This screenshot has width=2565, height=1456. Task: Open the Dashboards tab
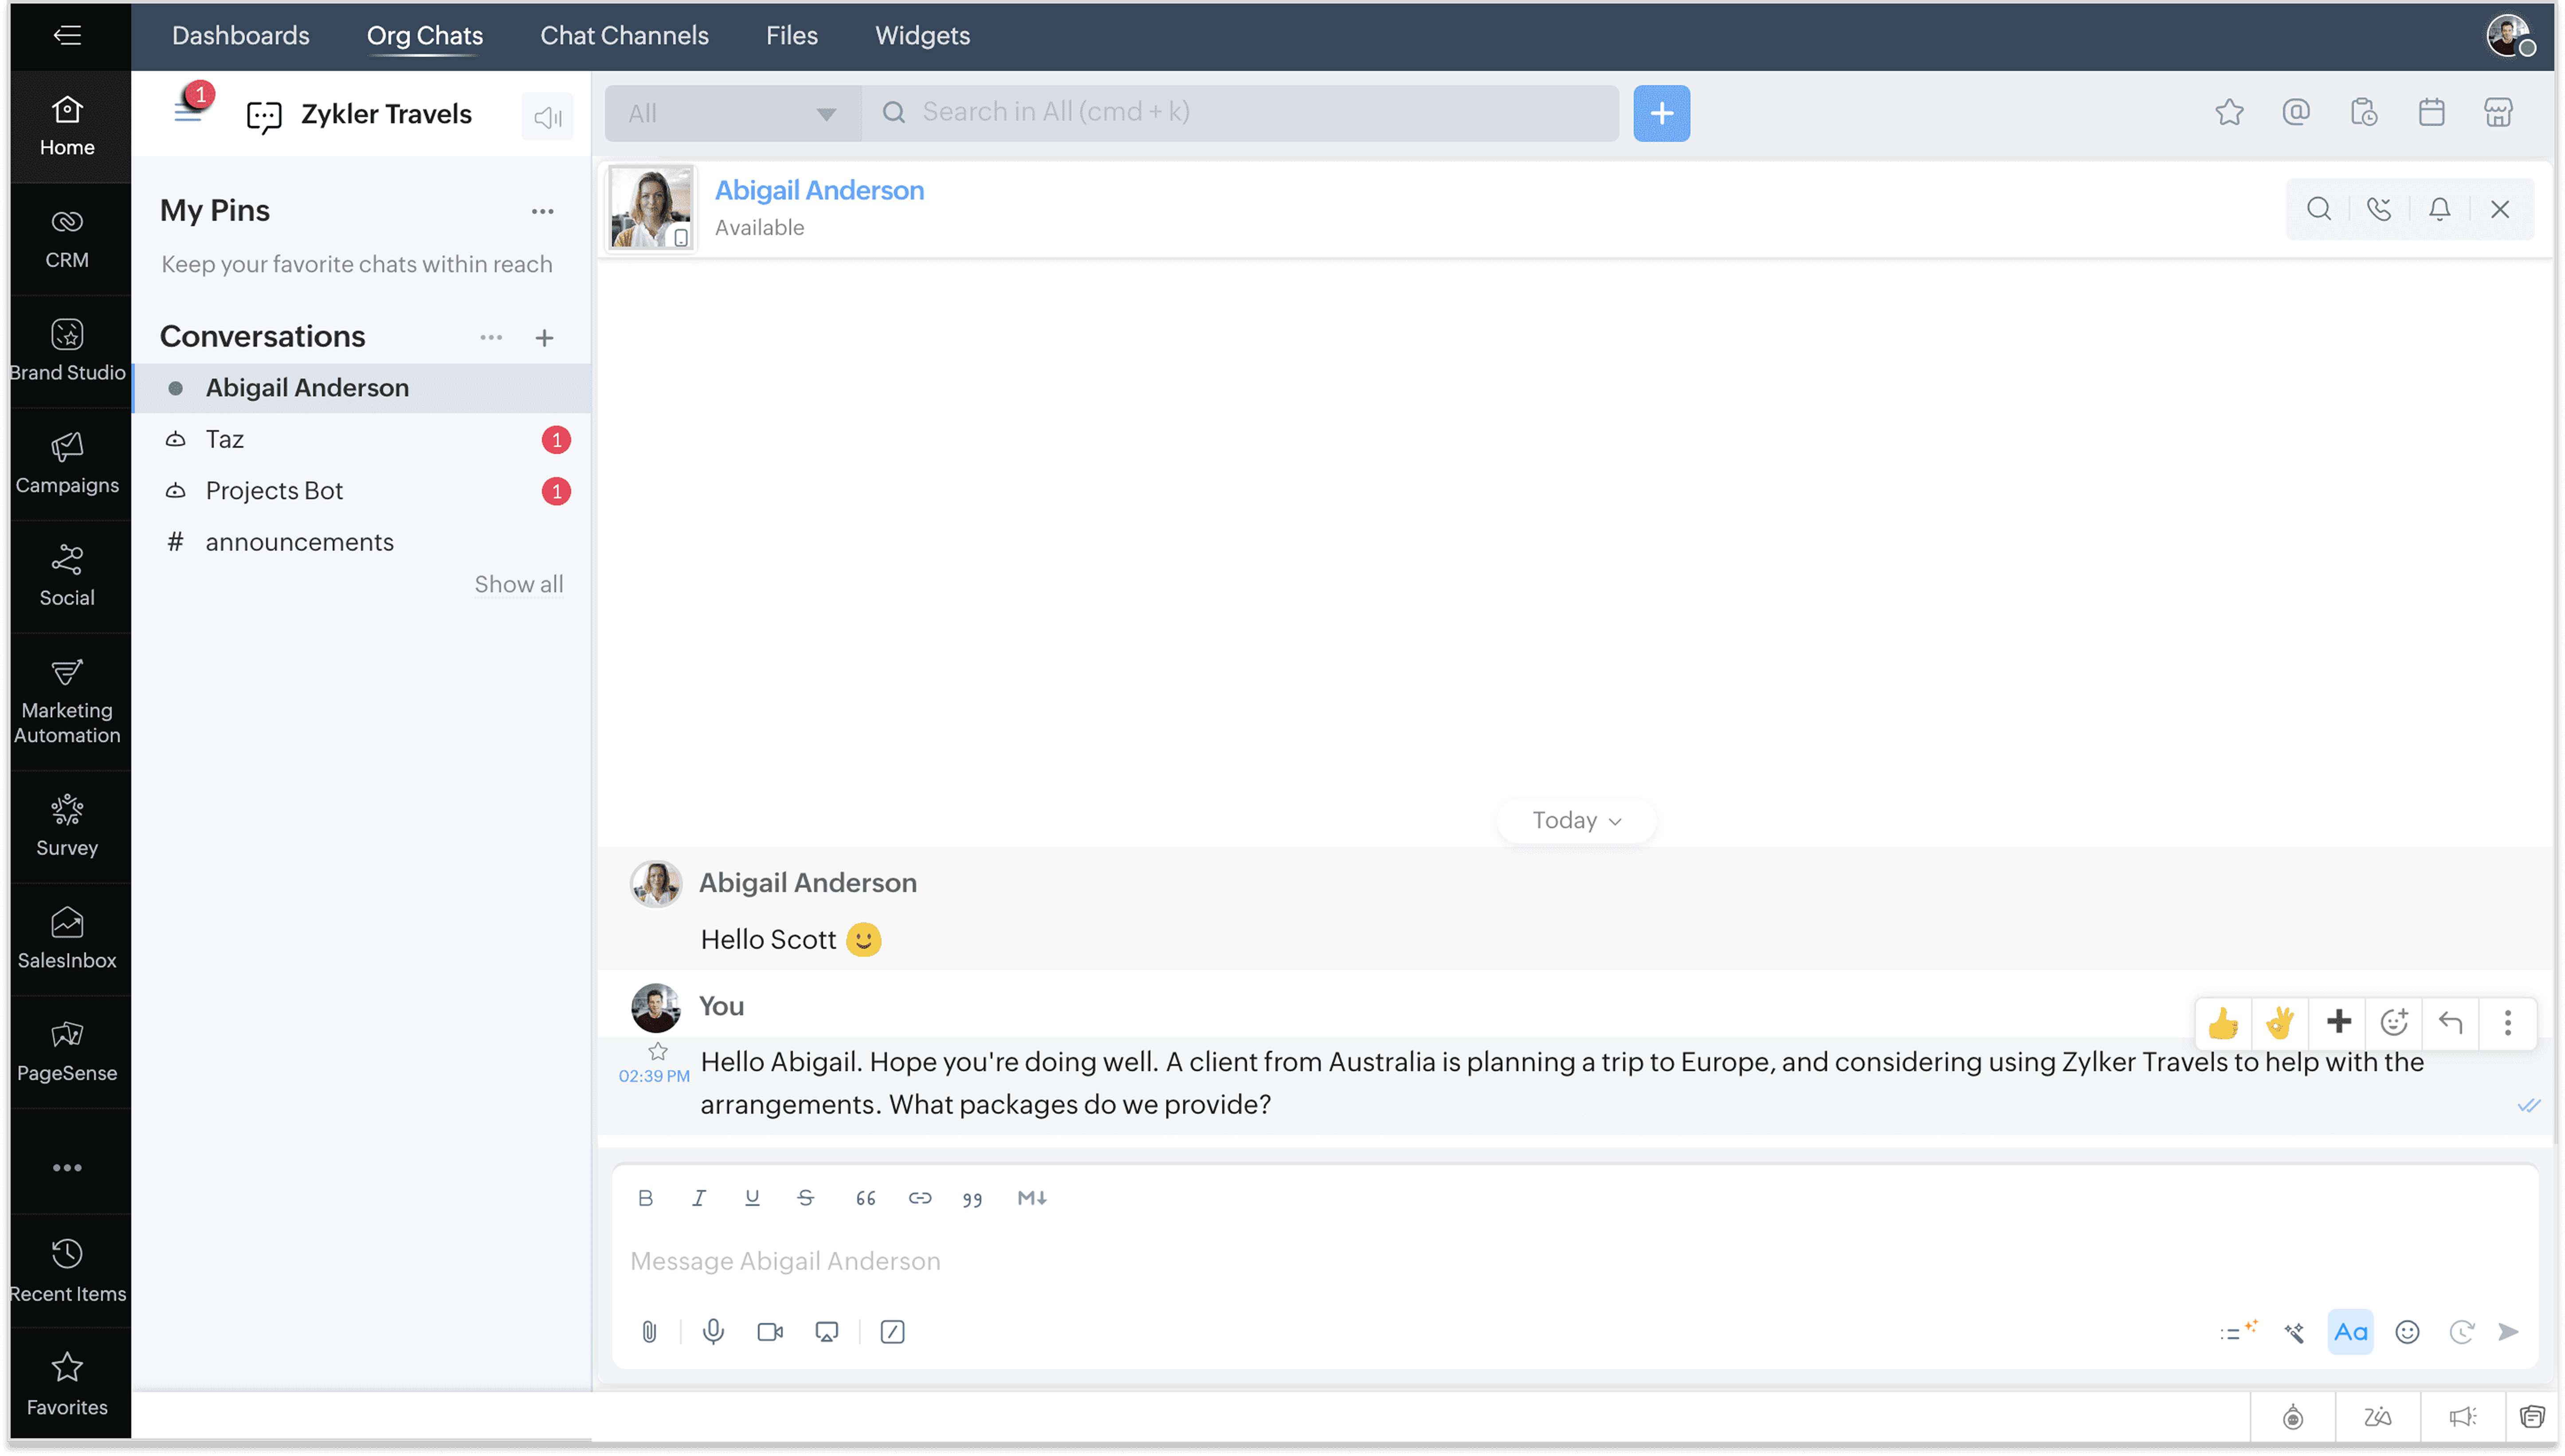[240, 36]
